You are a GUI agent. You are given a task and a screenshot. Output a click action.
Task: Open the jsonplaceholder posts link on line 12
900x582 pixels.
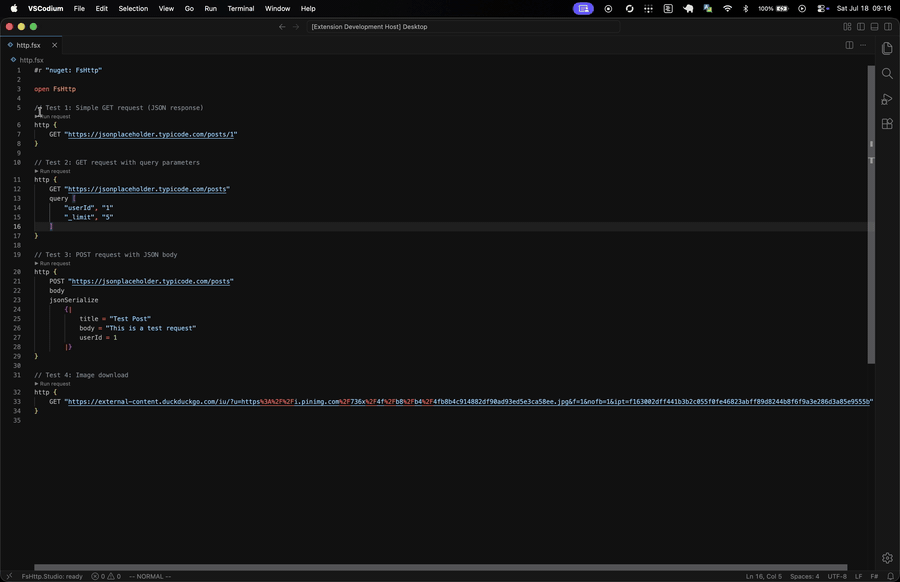(x=147, y=189)
